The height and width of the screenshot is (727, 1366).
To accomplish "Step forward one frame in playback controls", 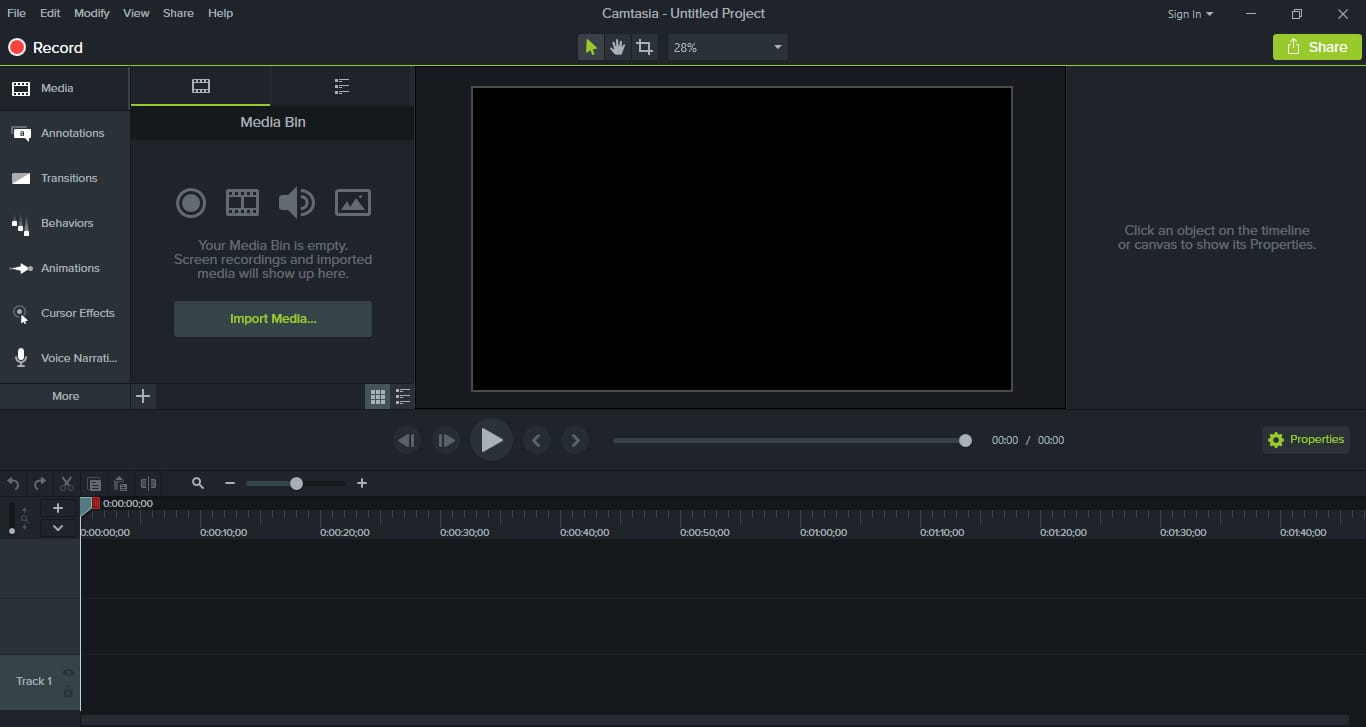I will 446,440.
